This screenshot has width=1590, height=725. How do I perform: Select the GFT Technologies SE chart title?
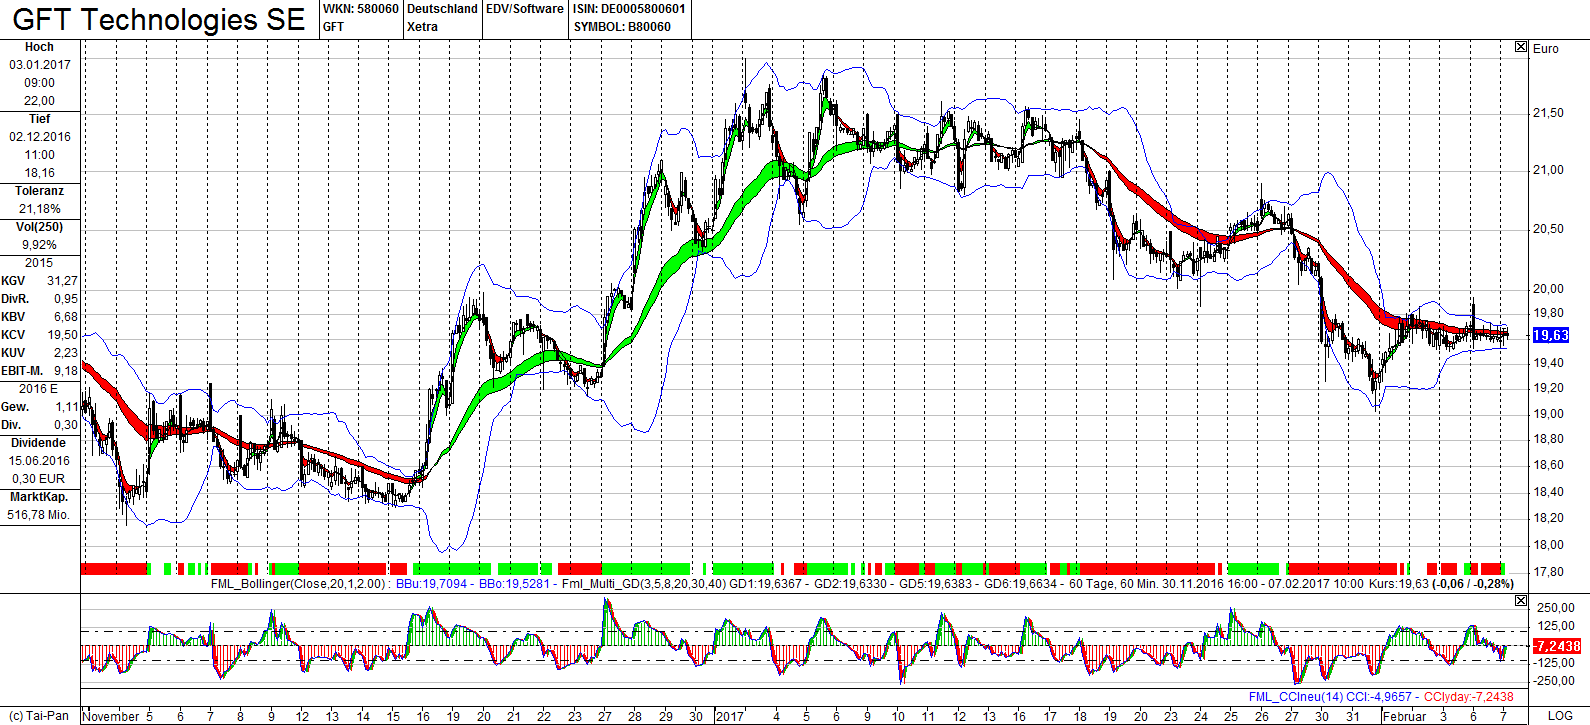point(159,20)
